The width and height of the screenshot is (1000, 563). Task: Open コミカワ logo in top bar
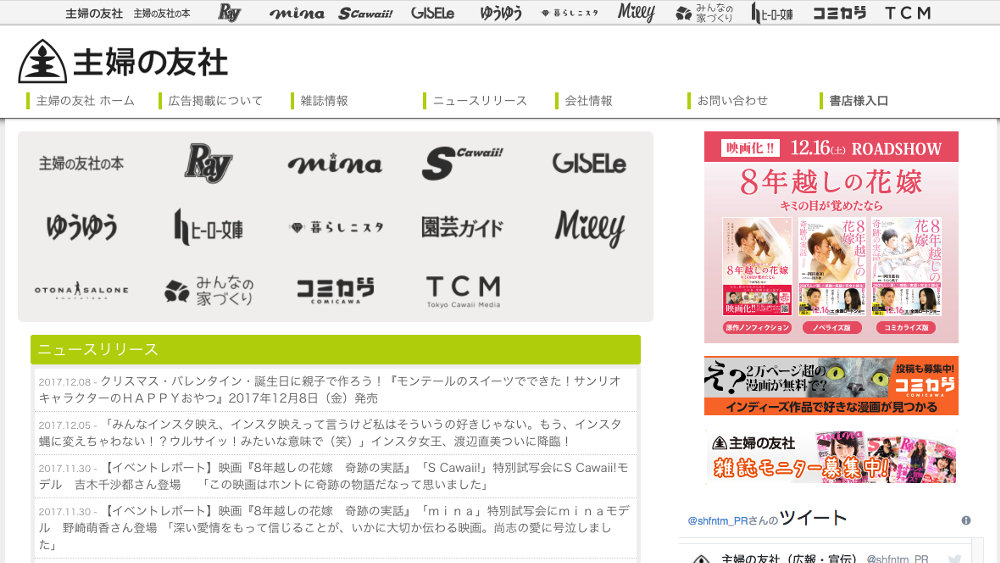coord(839,13)
